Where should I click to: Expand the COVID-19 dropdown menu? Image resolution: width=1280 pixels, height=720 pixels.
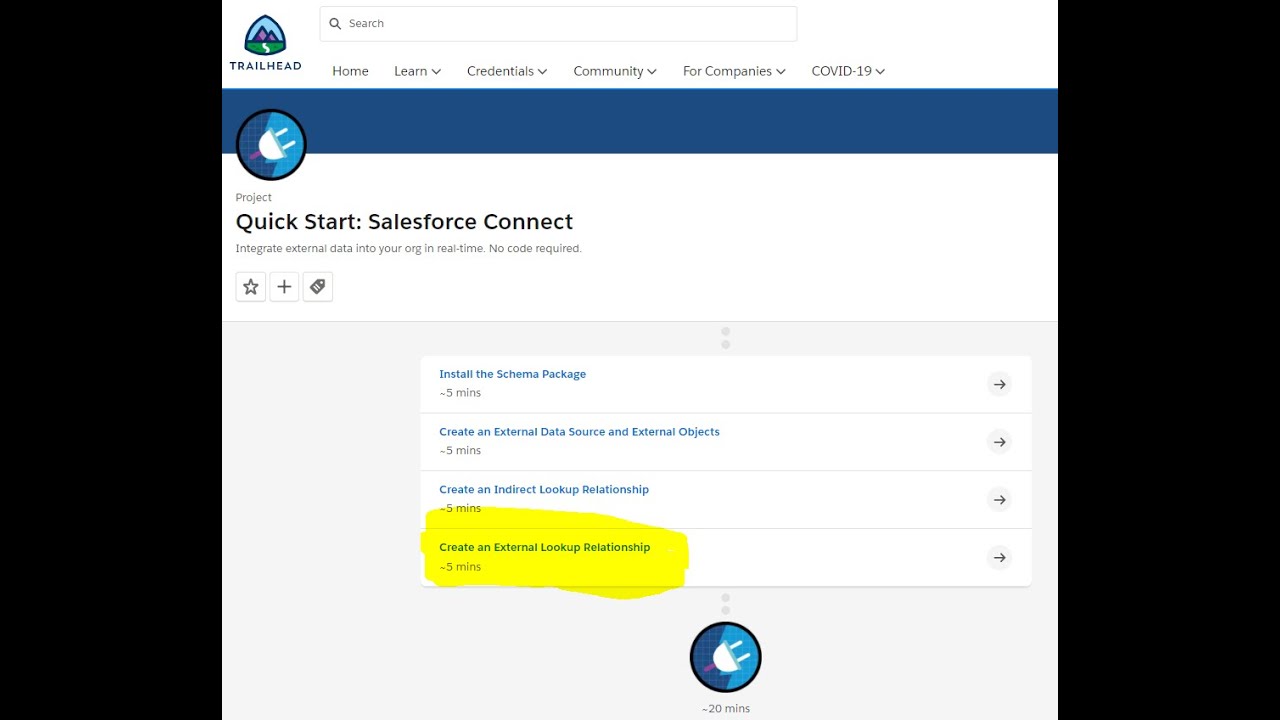click(848, 71)
